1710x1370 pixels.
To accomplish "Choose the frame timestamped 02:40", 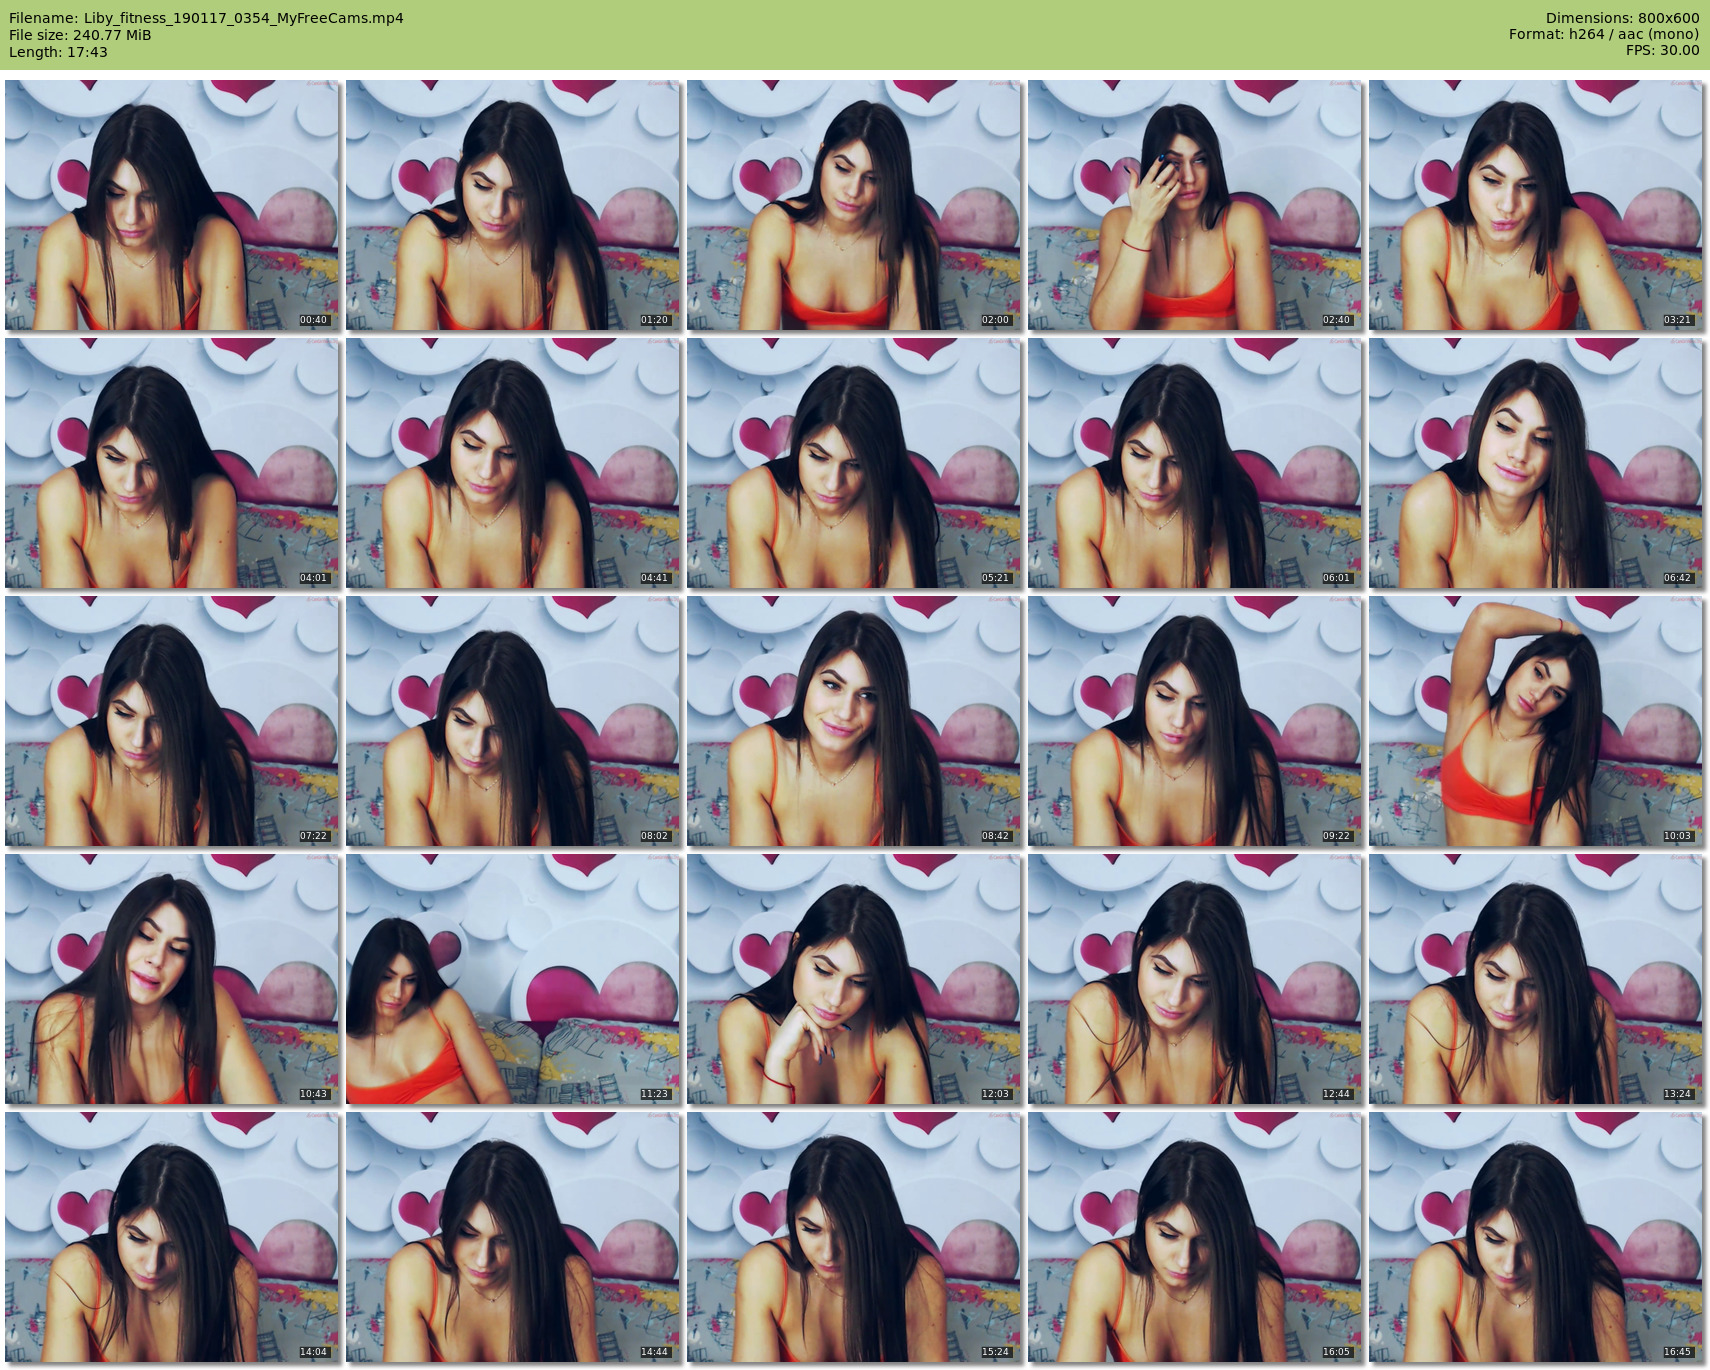I will [1195, 205].
